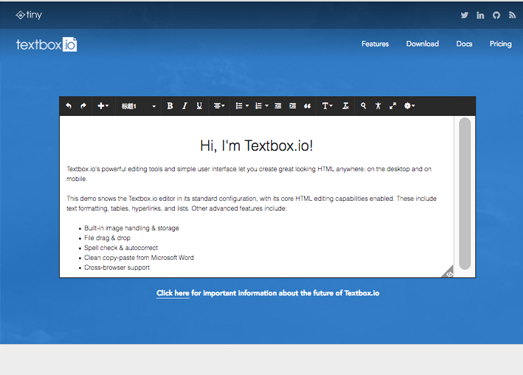
Task: Click the 'Cross-browser support' bullet
Action: (117, 268)
